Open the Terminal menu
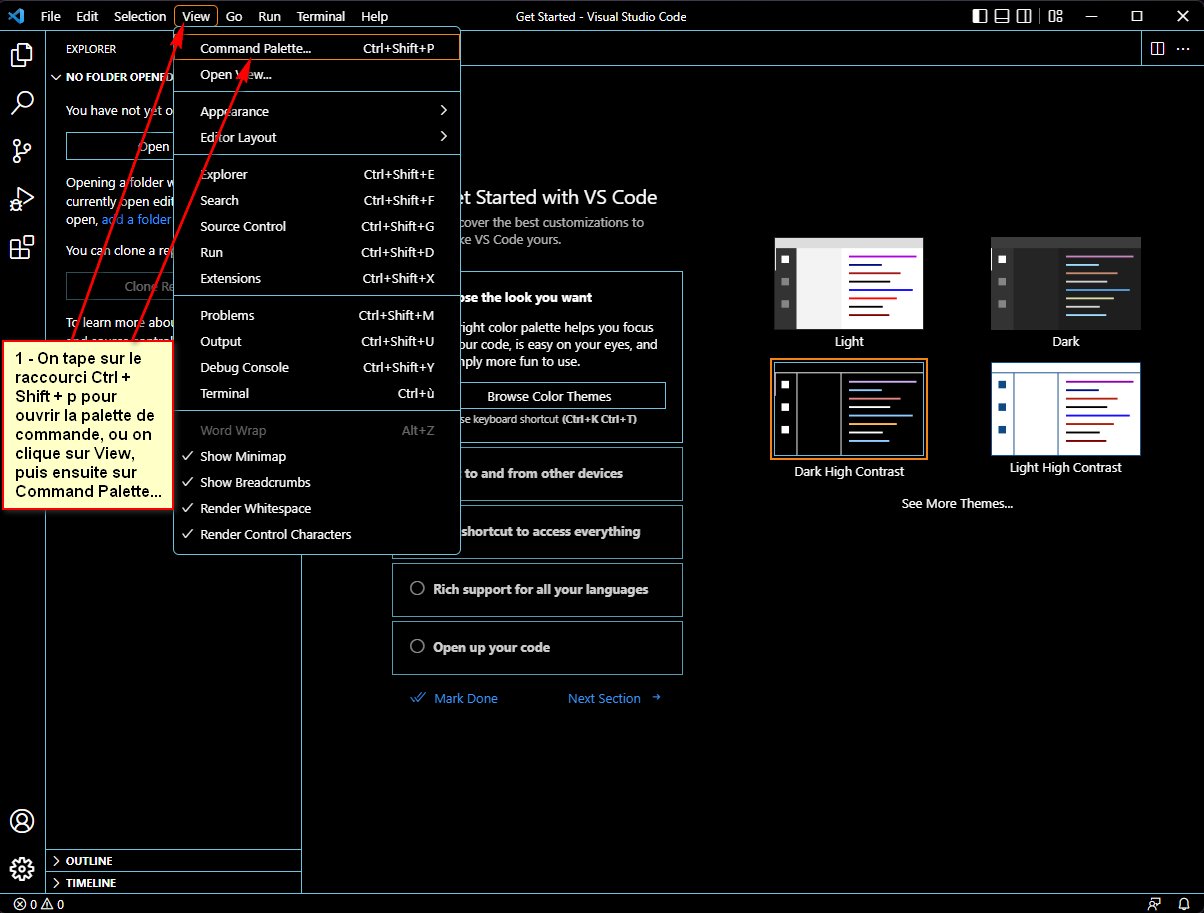The height and width of the screenshot is (913, 1204). click(320, 16)
